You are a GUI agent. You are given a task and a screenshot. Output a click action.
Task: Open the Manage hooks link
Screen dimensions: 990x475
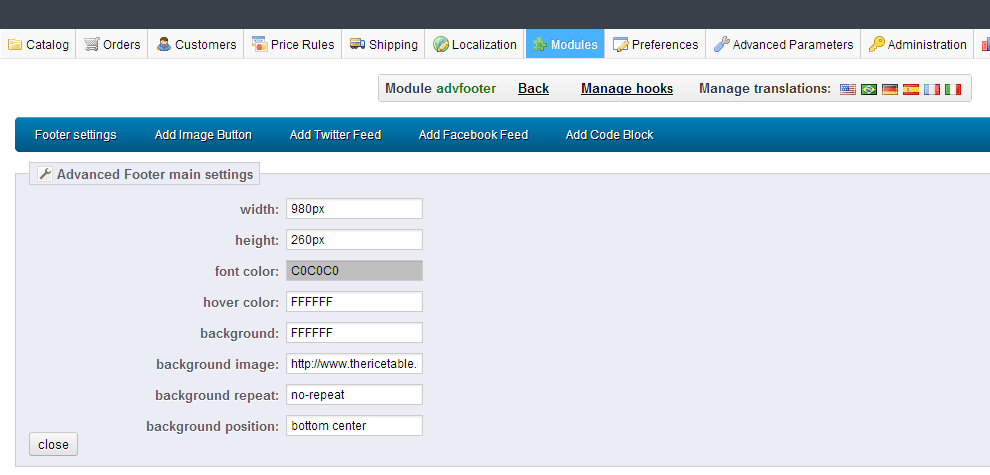627,89
